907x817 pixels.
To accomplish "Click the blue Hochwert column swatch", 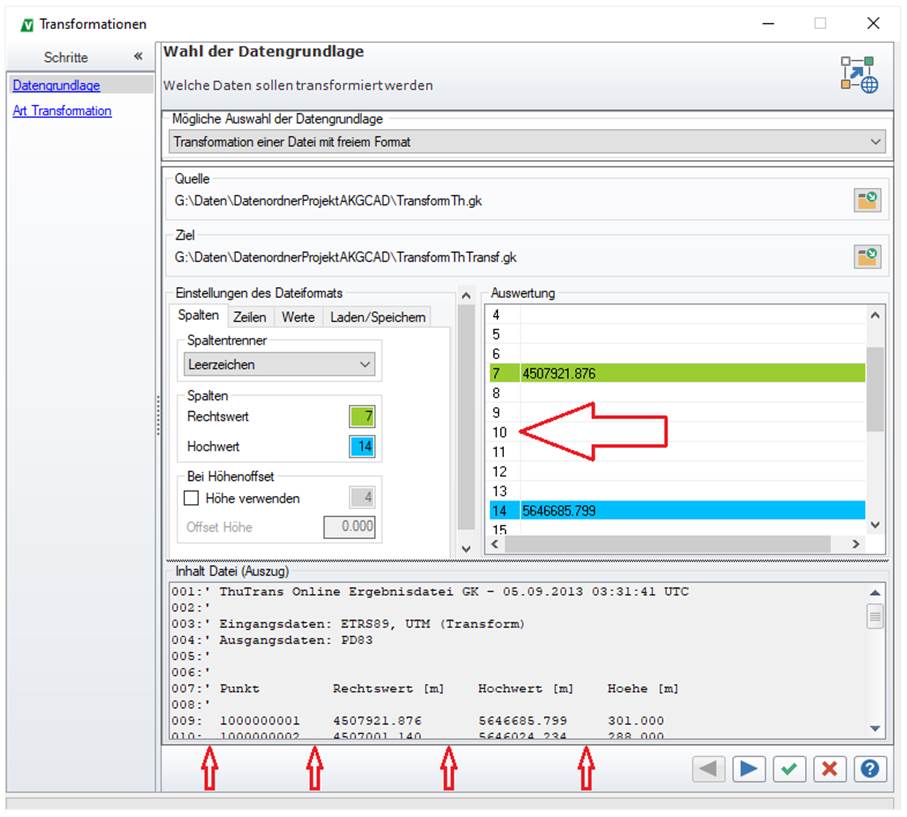I will pyautogui.click(x=362, y=446).
